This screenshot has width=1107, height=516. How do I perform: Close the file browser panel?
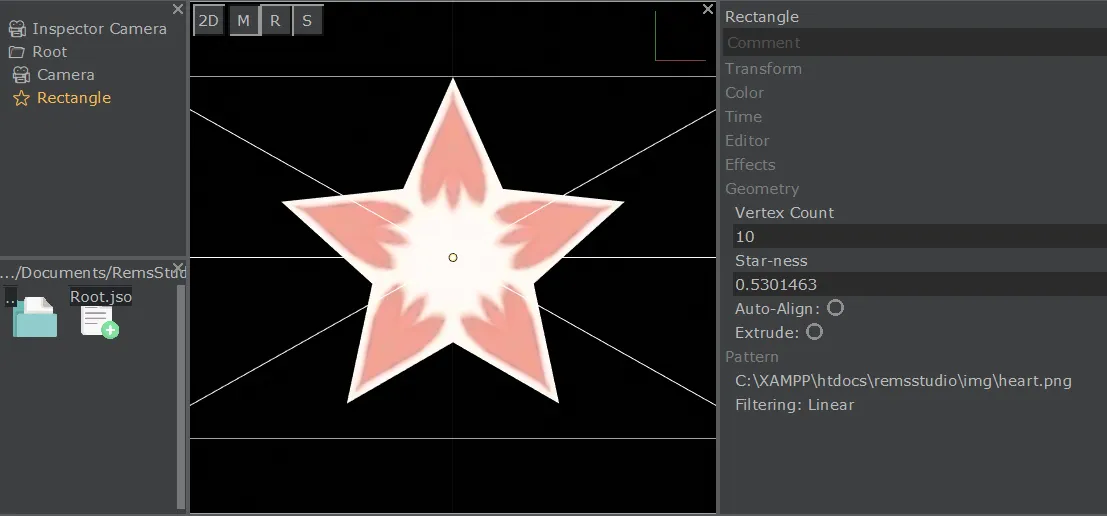[x=178, y=267]
